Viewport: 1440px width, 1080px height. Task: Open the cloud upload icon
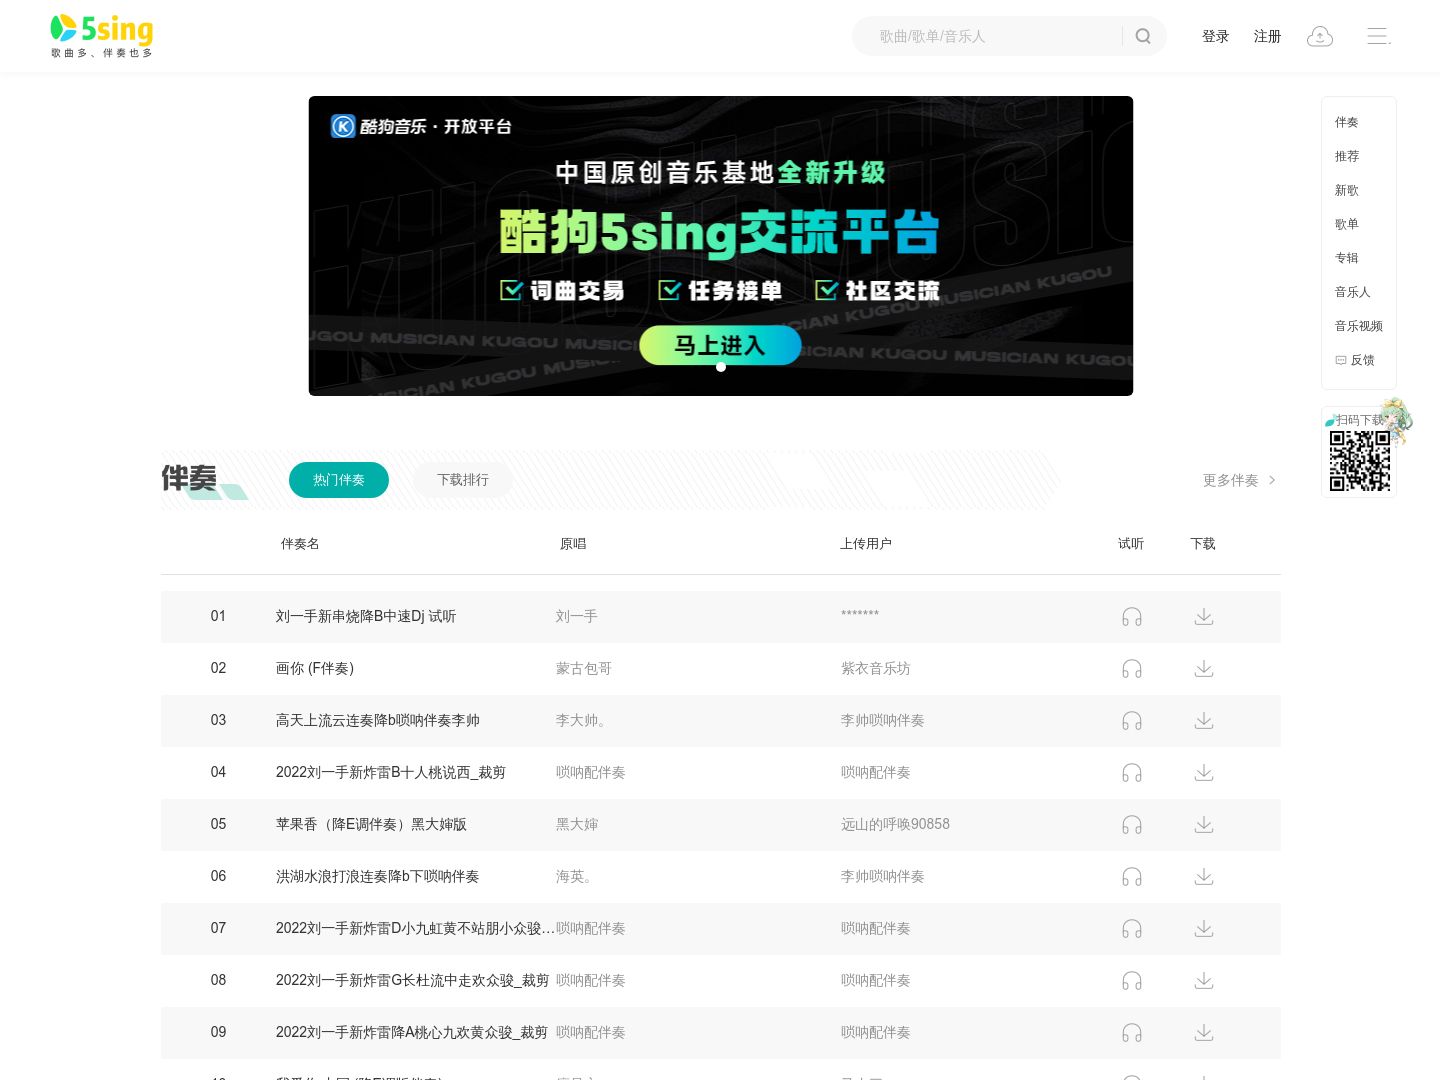[1320, 37]
